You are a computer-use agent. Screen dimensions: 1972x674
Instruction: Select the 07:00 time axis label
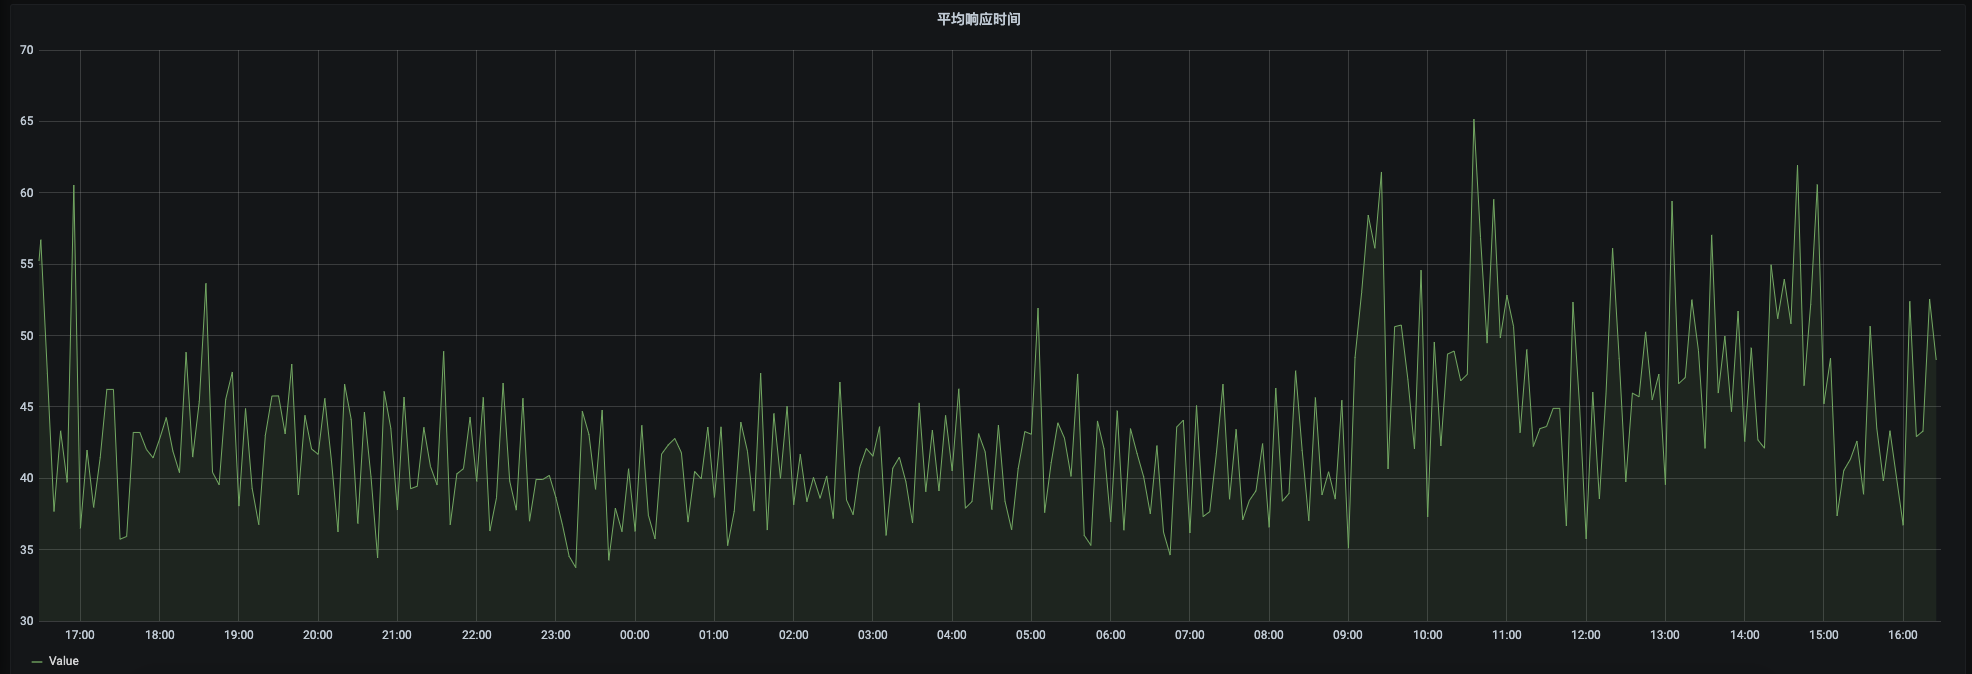tap(1189, 635)
